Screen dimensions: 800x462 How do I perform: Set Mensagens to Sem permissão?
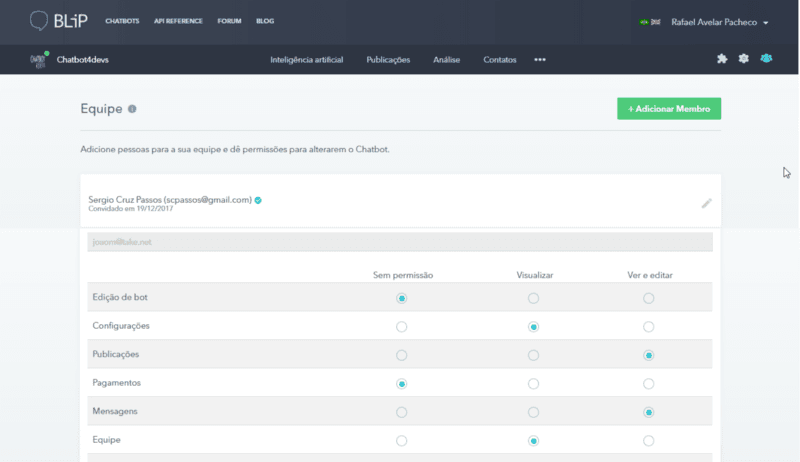pyautogui.click(x=402, y=412)
